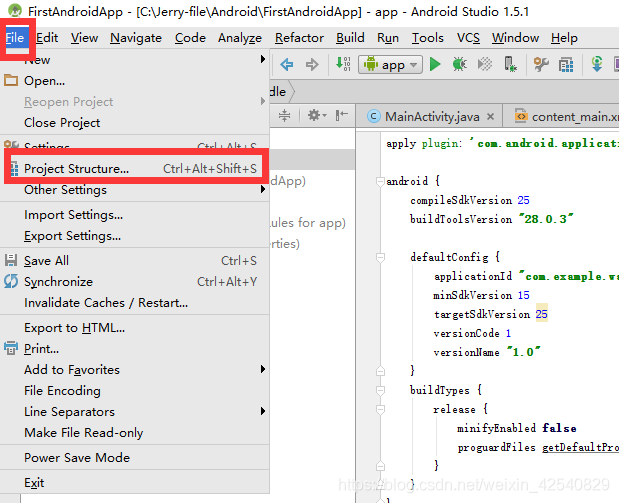Click the minSdkVersion 15 value
The image size is (619, 503).
pyautogui.click(x=523, y=295)
